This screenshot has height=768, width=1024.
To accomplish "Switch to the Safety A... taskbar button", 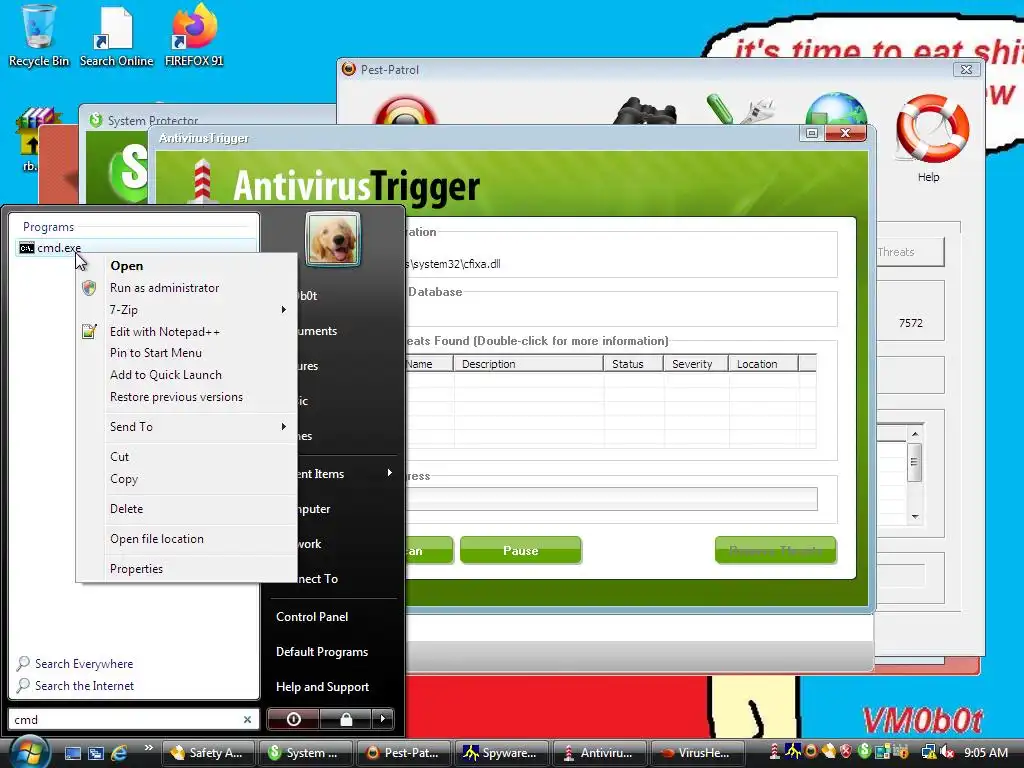I will click(208, 753).
